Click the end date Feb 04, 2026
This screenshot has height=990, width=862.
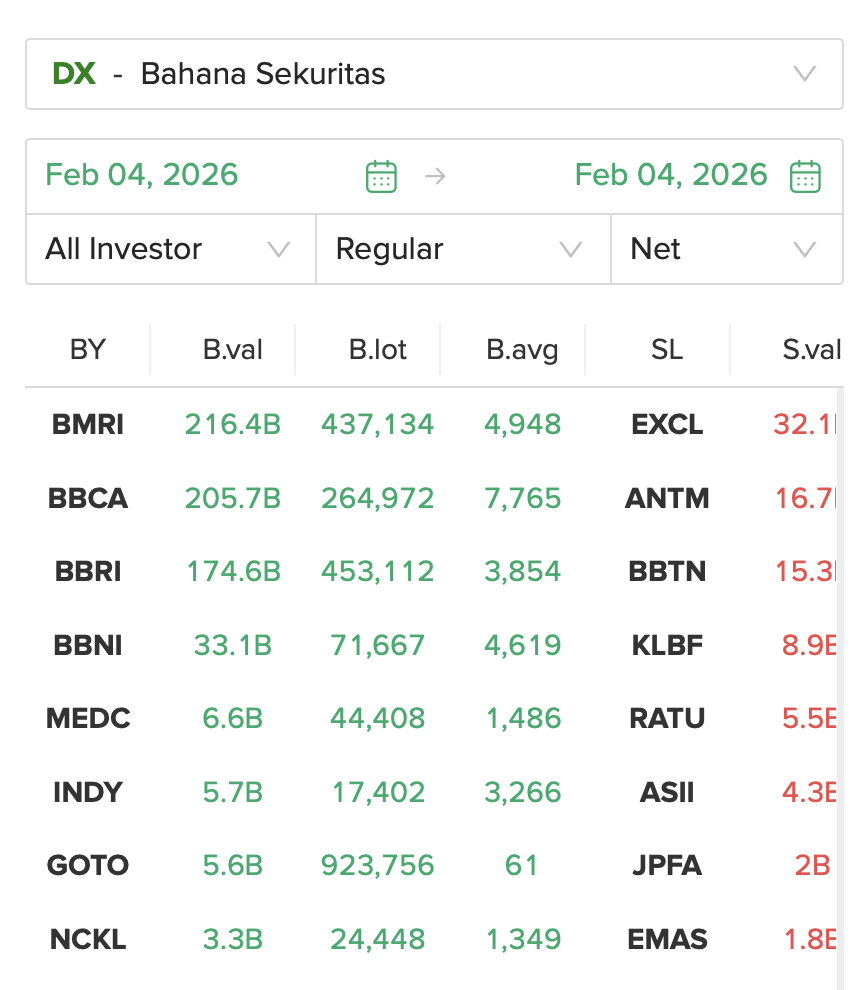[670, 175]
